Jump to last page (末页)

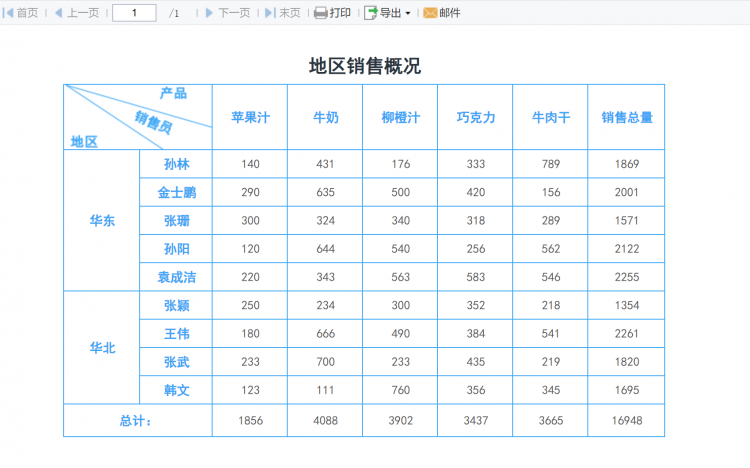click(283, 13)
